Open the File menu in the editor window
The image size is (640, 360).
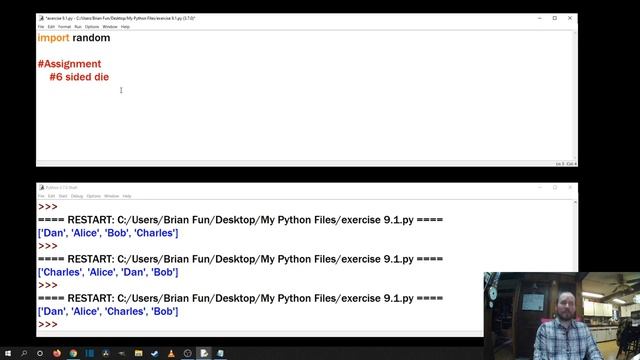(41, 27)
